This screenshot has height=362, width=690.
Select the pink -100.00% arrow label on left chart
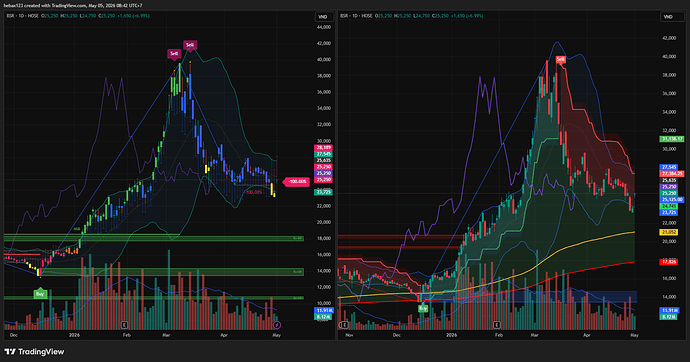tap(296, 181)
